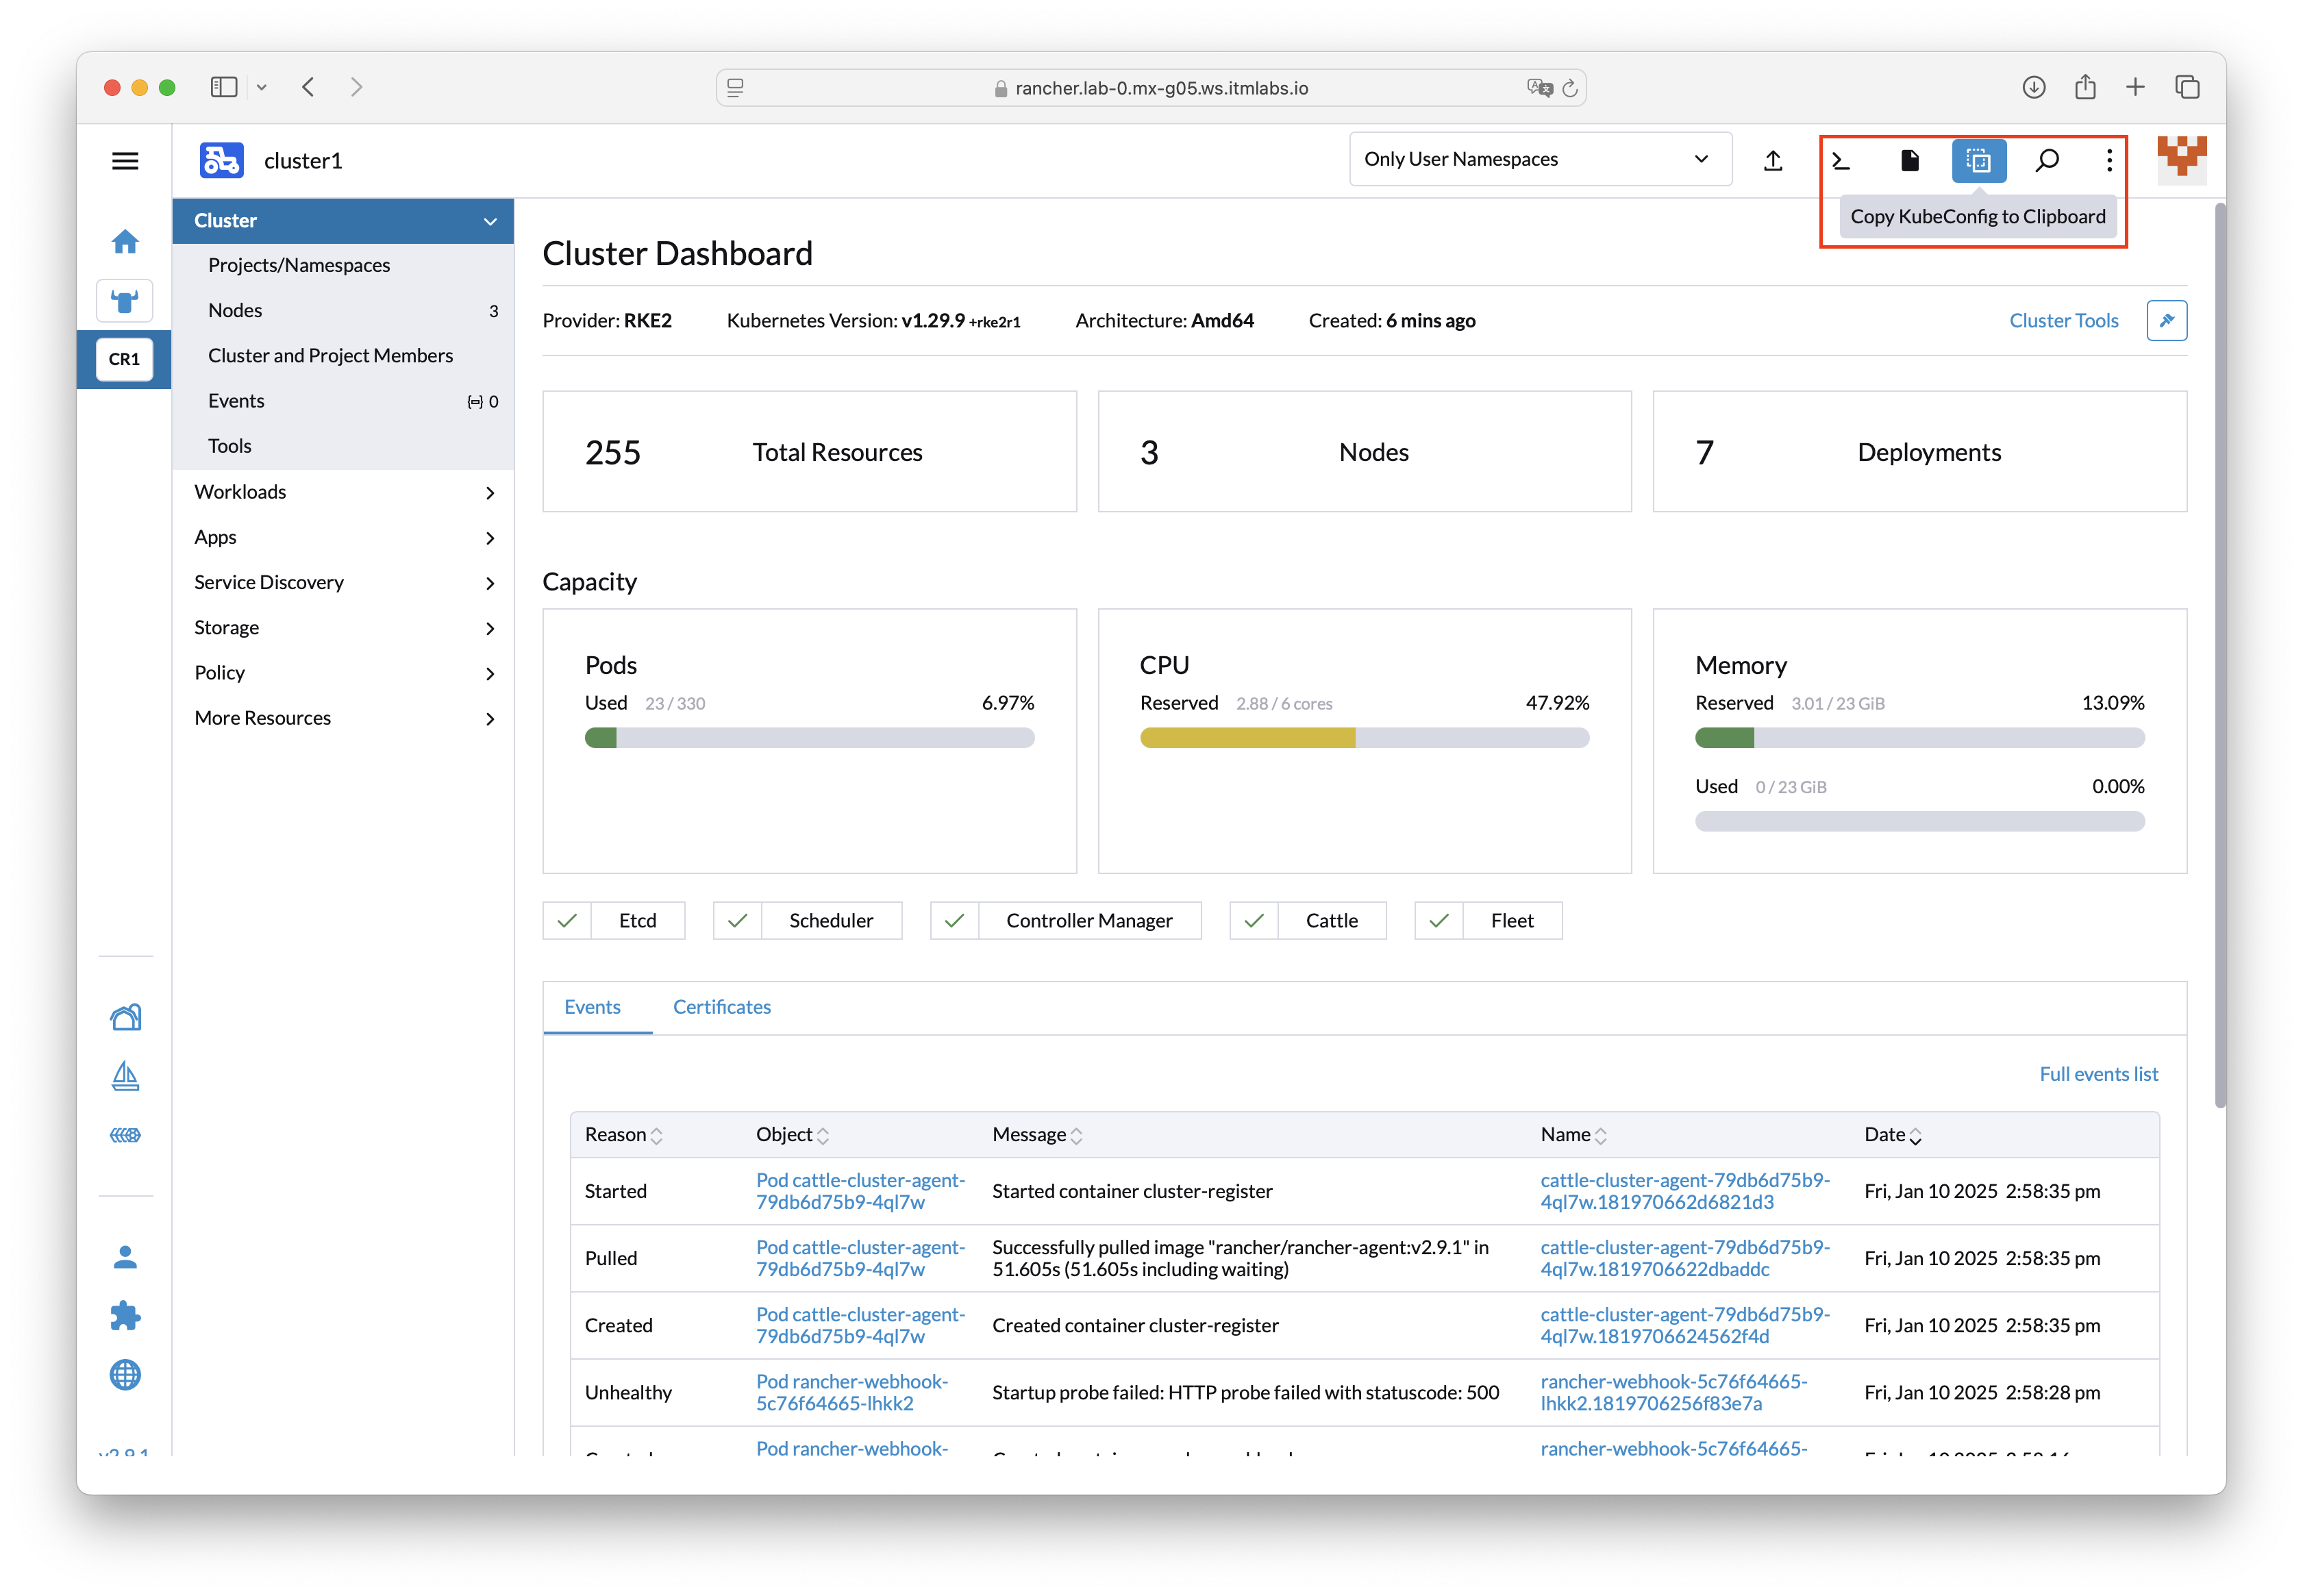The height and width of the screenshot is (1596, 2303).
Task: Open the three-dot header menu
Action: coord(2109,160)
